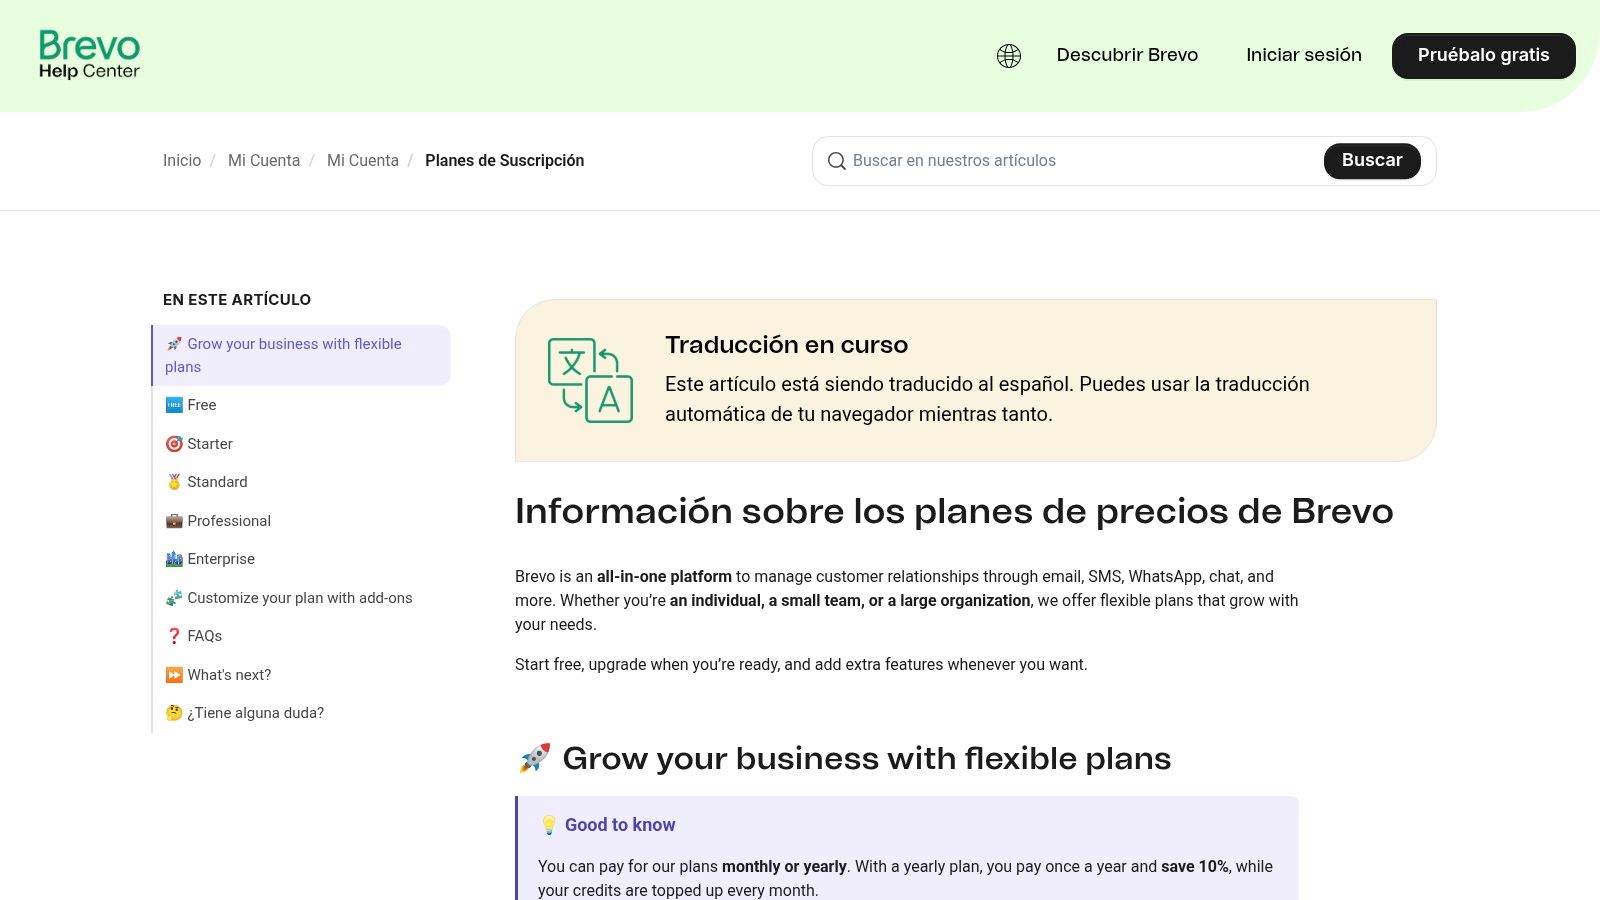The image size is (1600, 900).
Task: Open the globe language selector icon
Action: click(1009, 56)
